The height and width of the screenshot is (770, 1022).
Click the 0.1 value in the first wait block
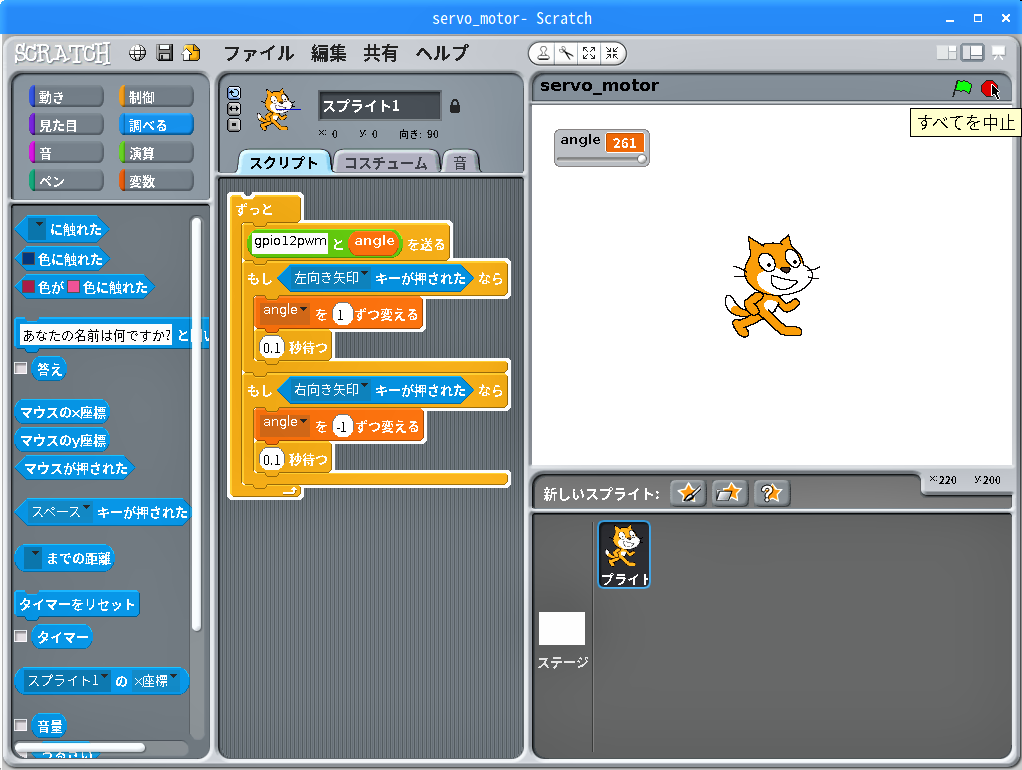click(x=272, y=348)
